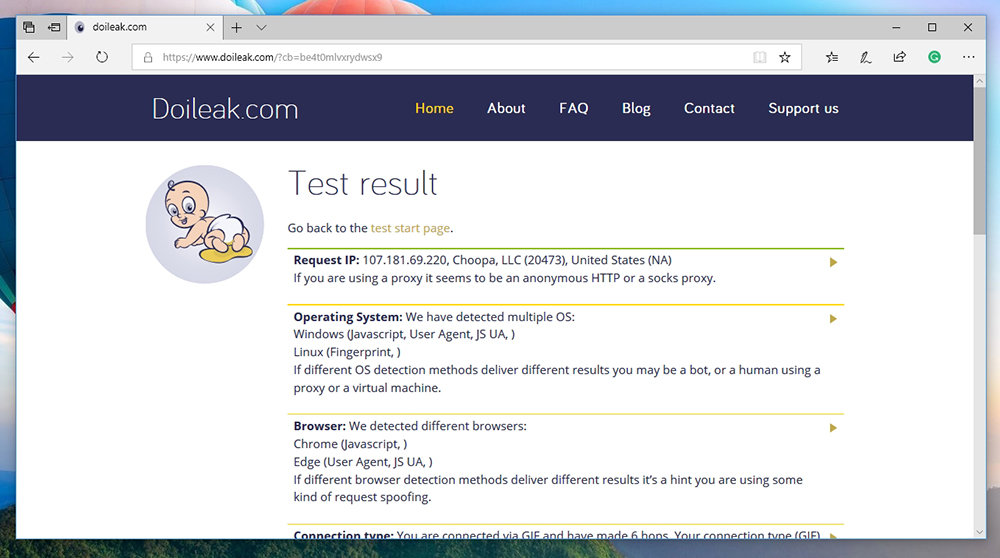The image size is (1000, 558).
Task: Open the Favorites hub icon
Action: point(832,57)
